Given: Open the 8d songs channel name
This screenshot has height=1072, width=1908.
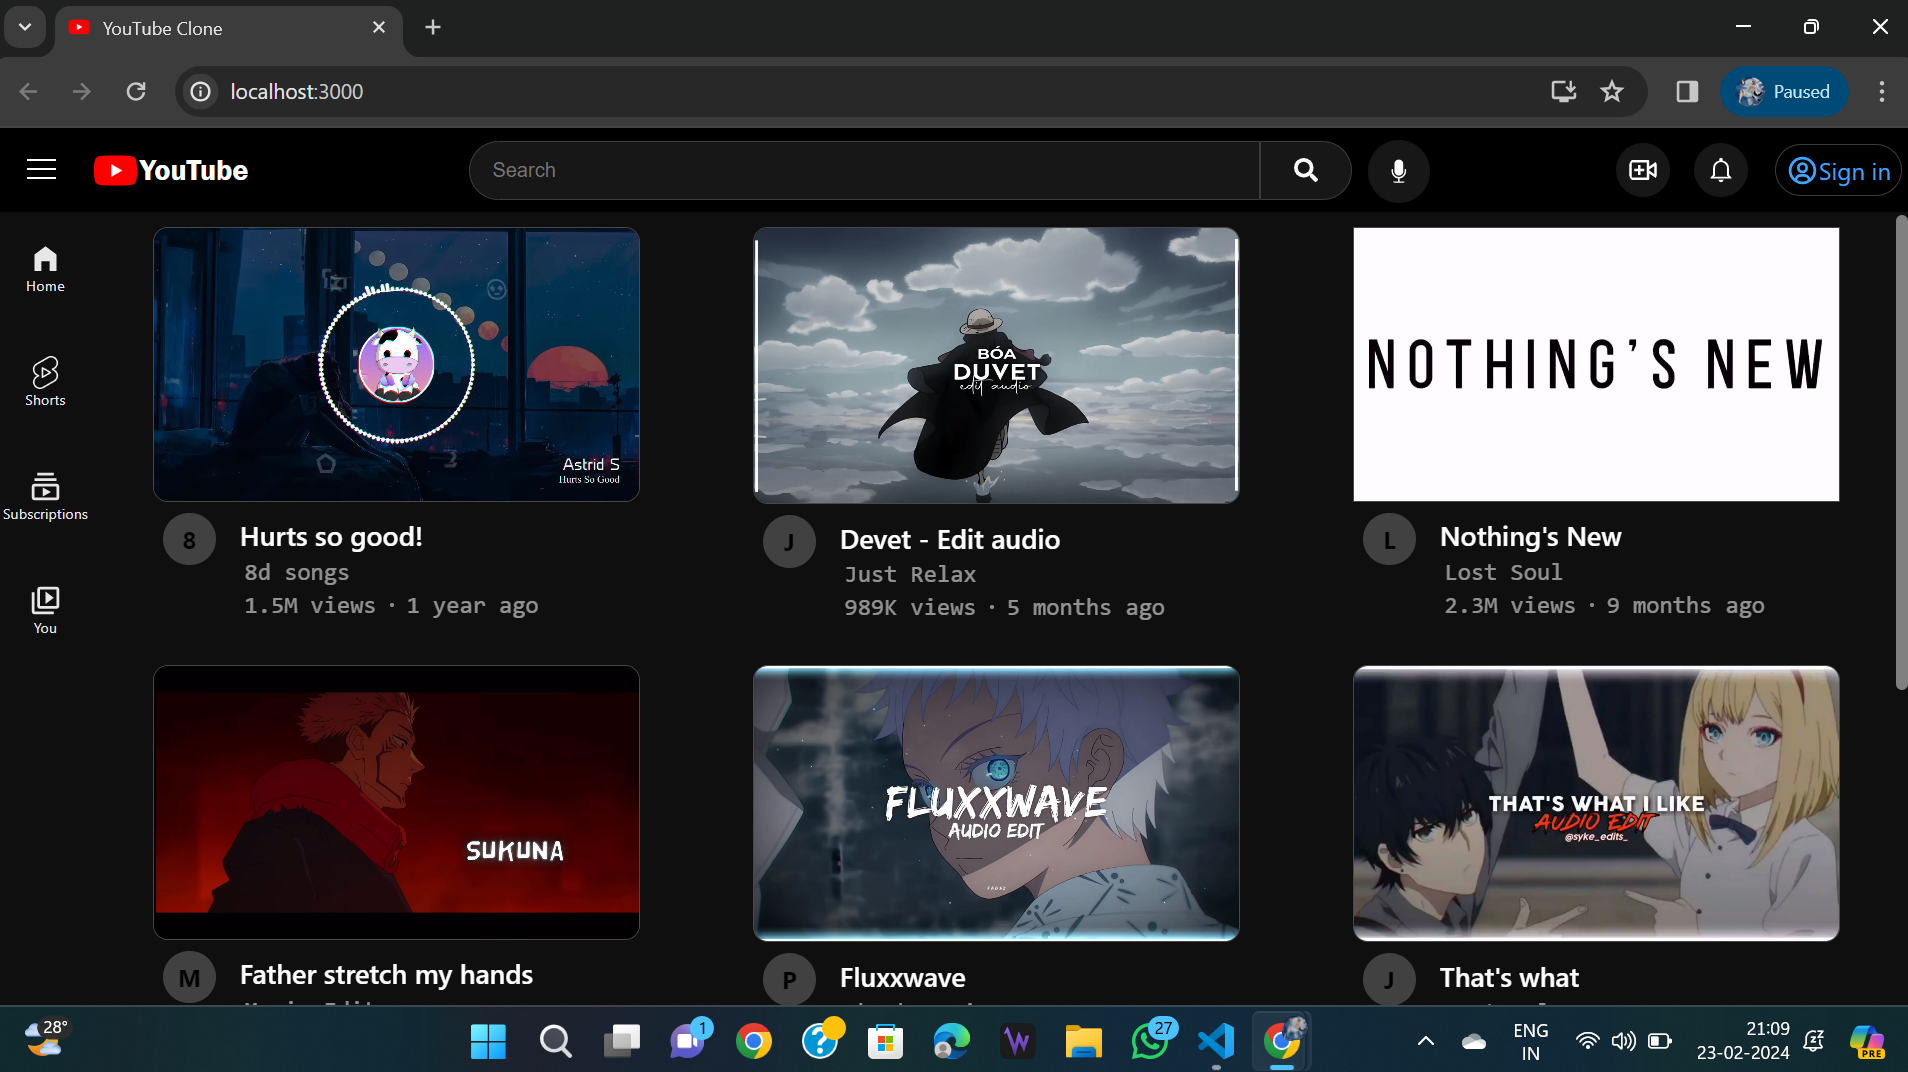Looking at the screenshot, I should tap(296, 573).
